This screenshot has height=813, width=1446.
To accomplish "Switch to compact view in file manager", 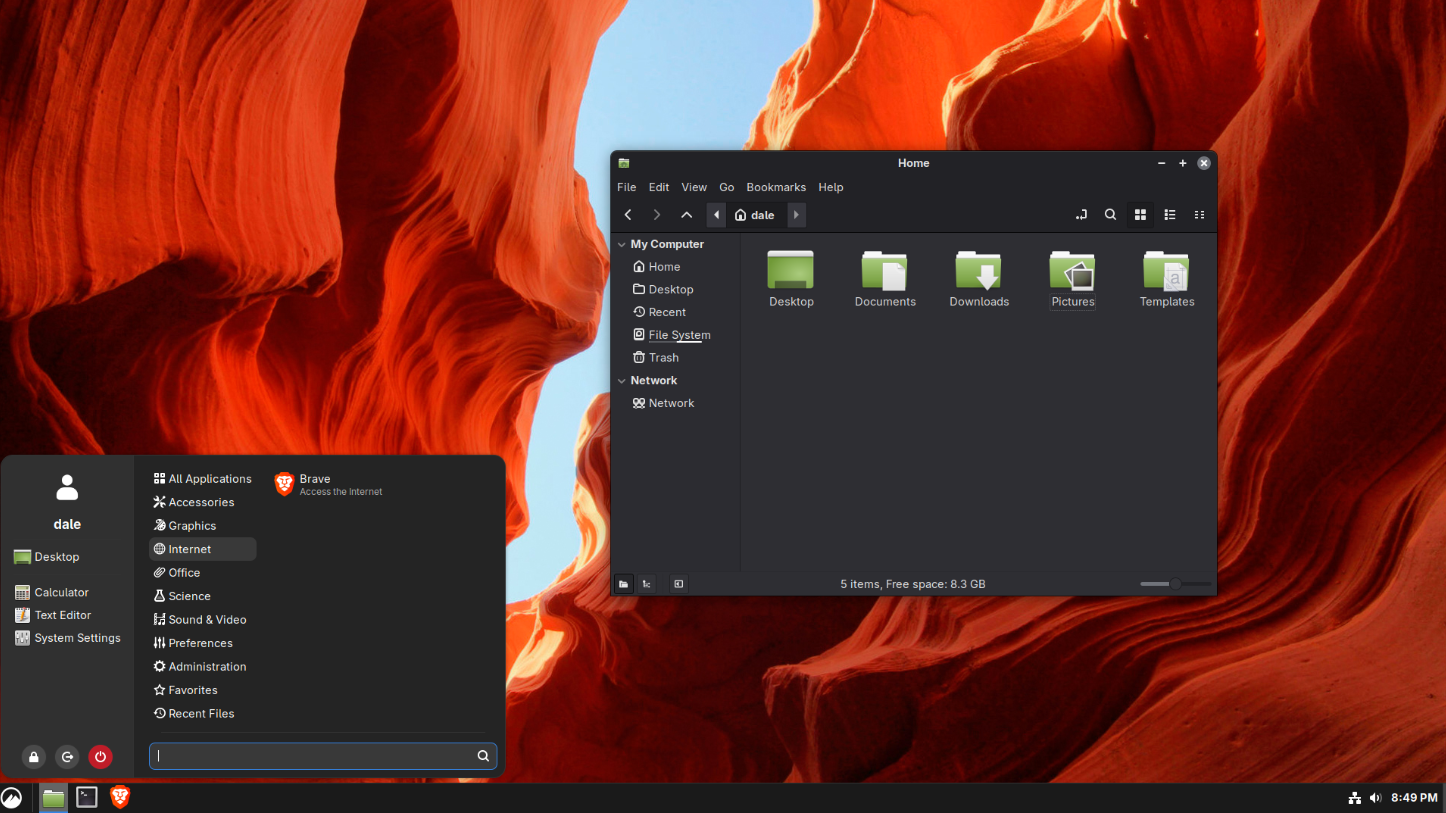I will point(1199,215).
